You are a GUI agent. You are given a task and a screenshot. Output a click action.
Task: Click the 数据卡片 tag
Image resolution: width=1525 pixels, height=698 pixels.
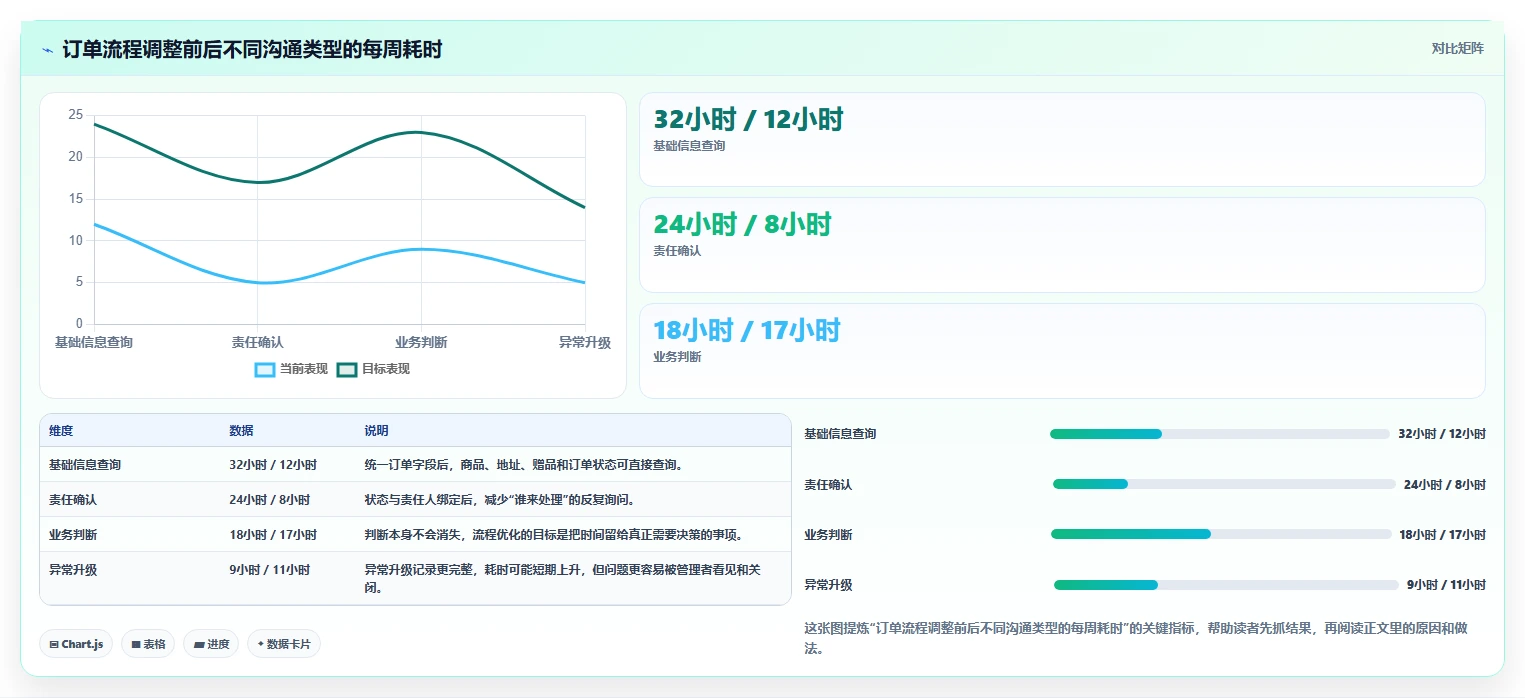click(284, 644)
